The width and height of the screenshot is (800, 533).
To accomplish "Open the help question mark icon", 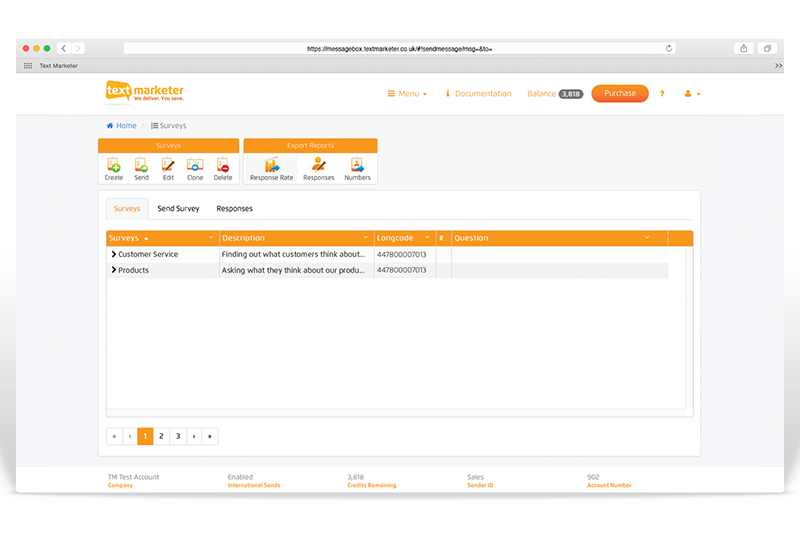I will coord(662,94).
